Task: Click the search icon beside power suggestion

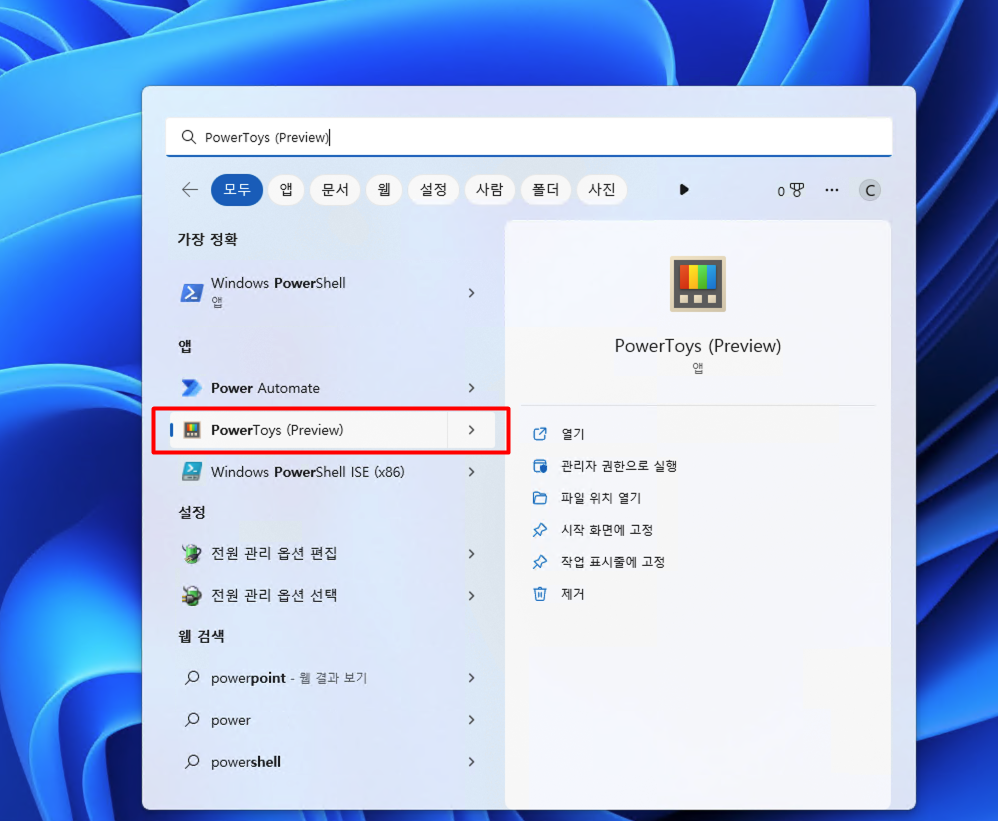Action: pos(192,720)
